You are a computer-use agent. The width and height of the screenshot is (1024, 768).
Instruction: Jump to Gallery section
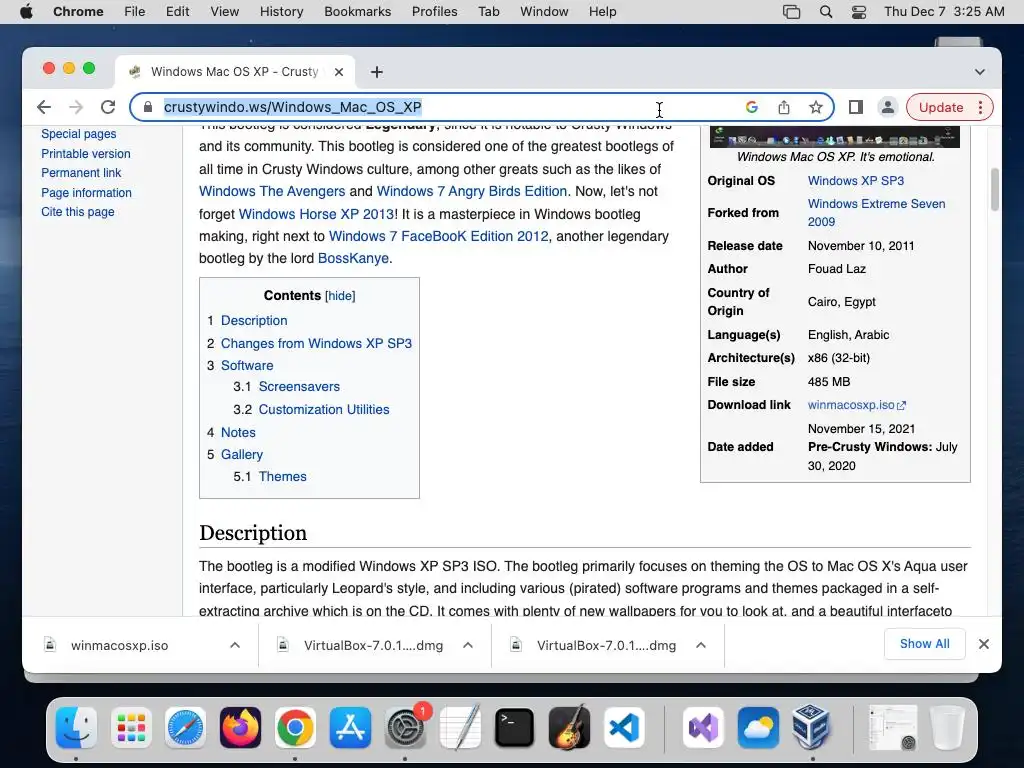point(242,455)
